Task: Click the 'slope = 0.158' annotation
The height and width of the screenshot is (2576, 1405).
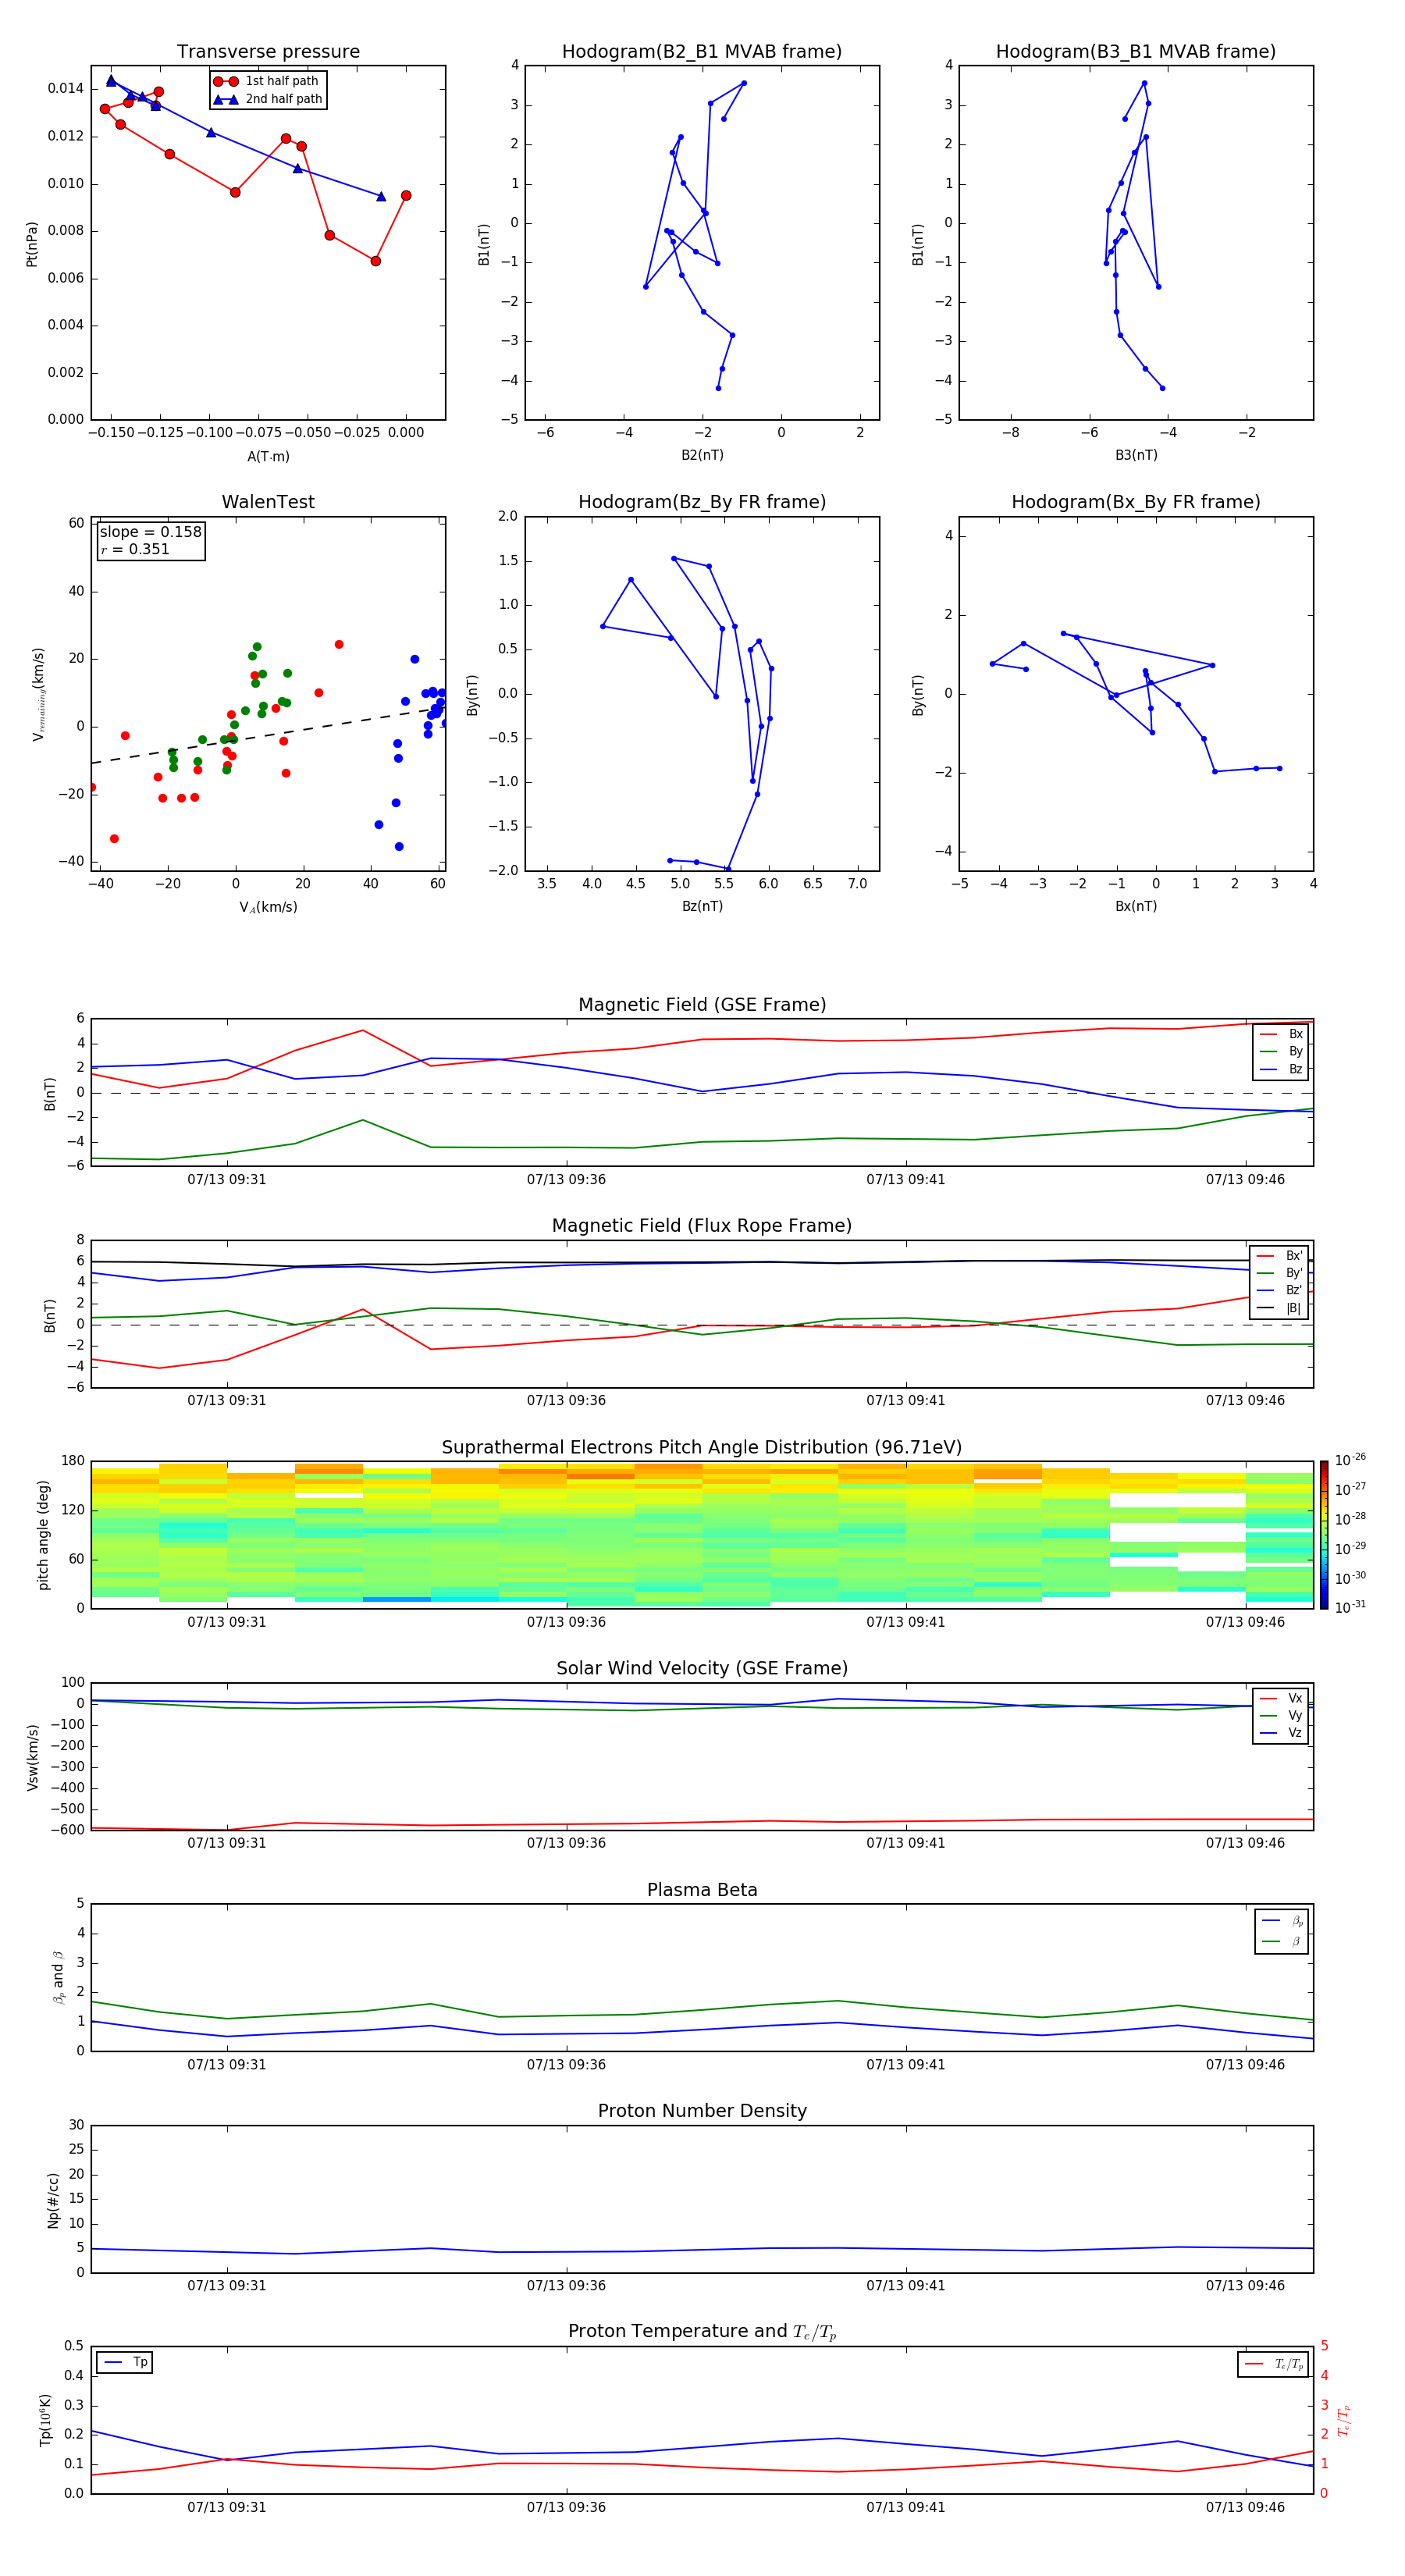Action: click(x=150, y=532)
